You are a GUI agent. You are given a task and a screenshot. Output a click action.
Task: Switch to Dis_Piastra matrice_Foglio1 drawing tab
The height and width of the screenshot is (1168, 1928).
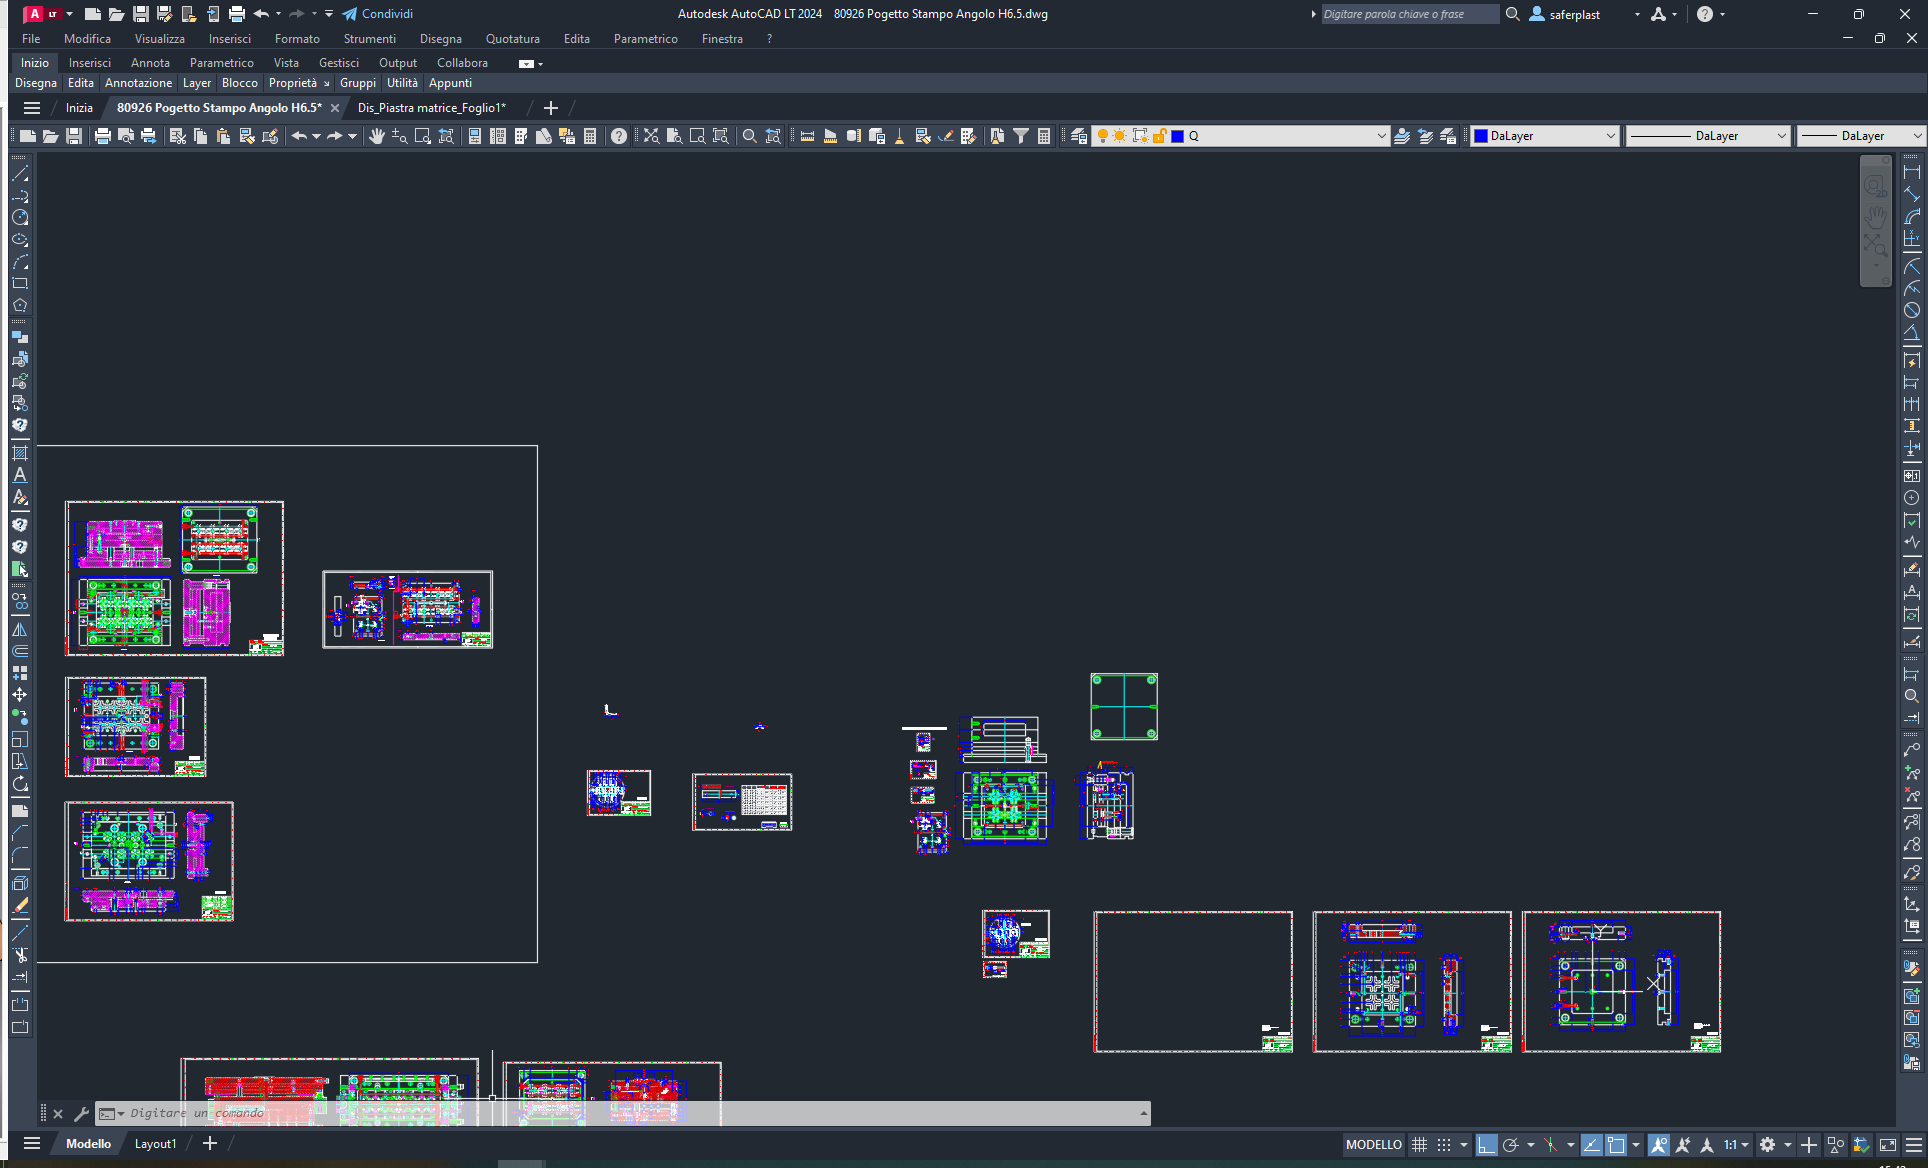[x=432, y=108]
